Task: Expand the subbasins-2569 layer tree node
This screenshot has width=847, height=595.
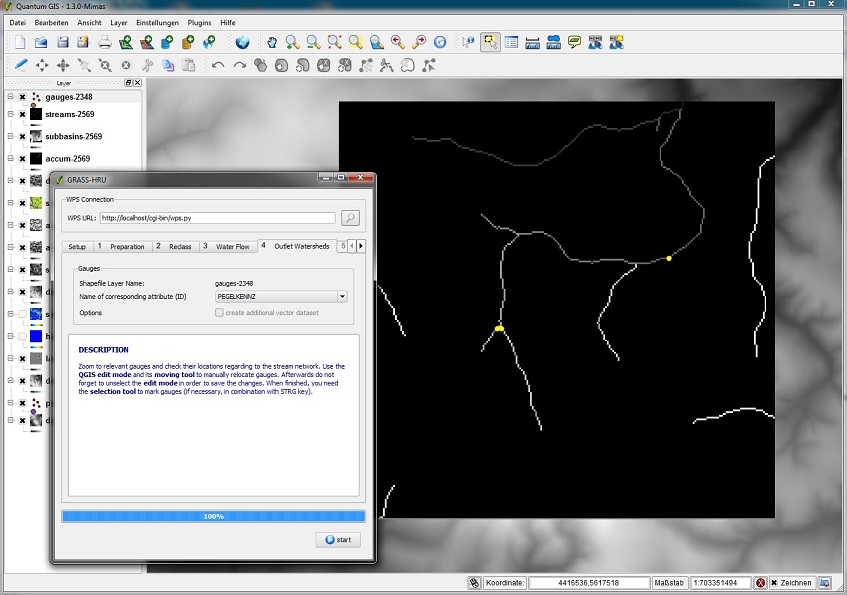Action: (10, 136)
